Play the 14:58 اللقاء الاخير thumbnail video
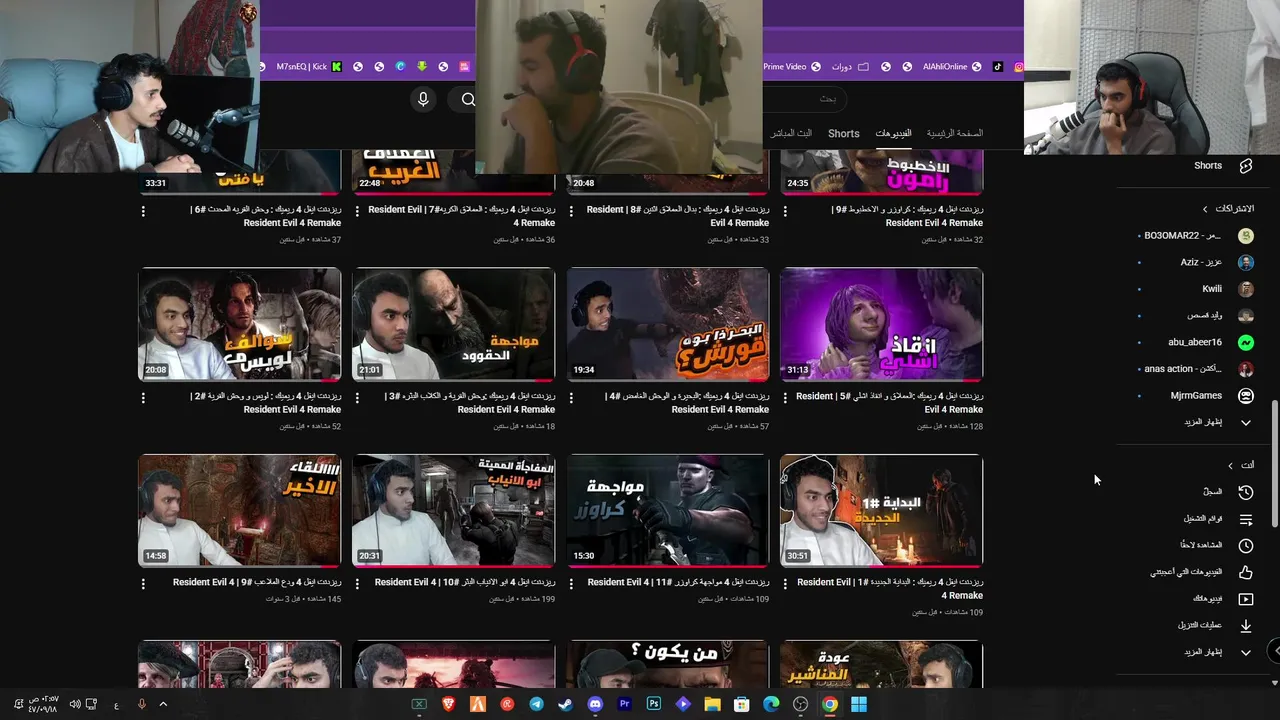Image resolution: width=1280 pixels, height=720 pixels. pyautogui.click(x=240, y=511)
